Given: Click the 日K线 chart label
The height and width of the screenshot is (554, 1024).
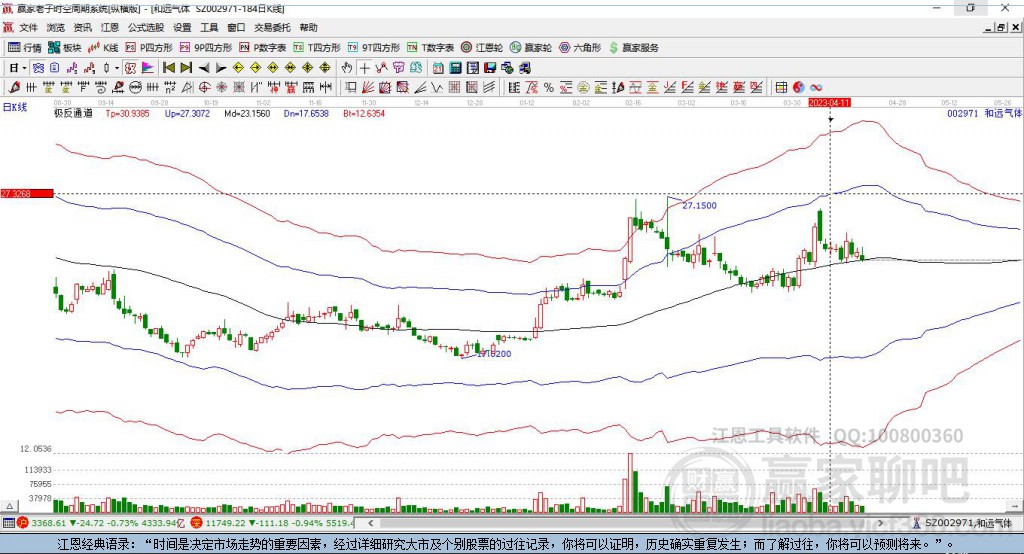Looking at the screenshot, I should [15, 107].
